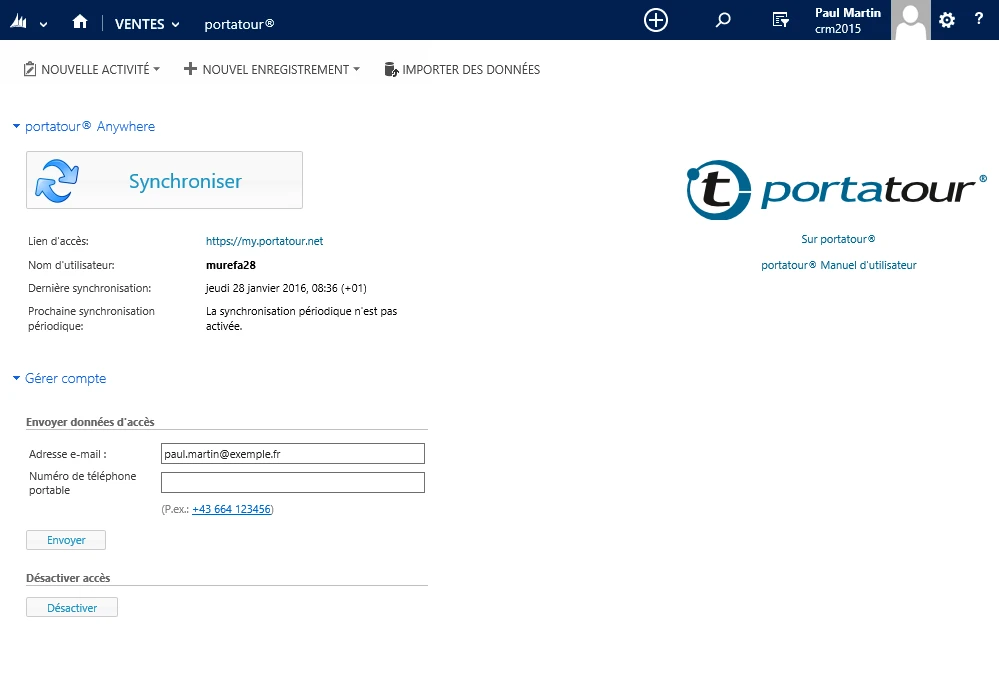Click the last sync date jeudi 28 janvier 2016
Viewport: 999px width, 700px height.
286,288
